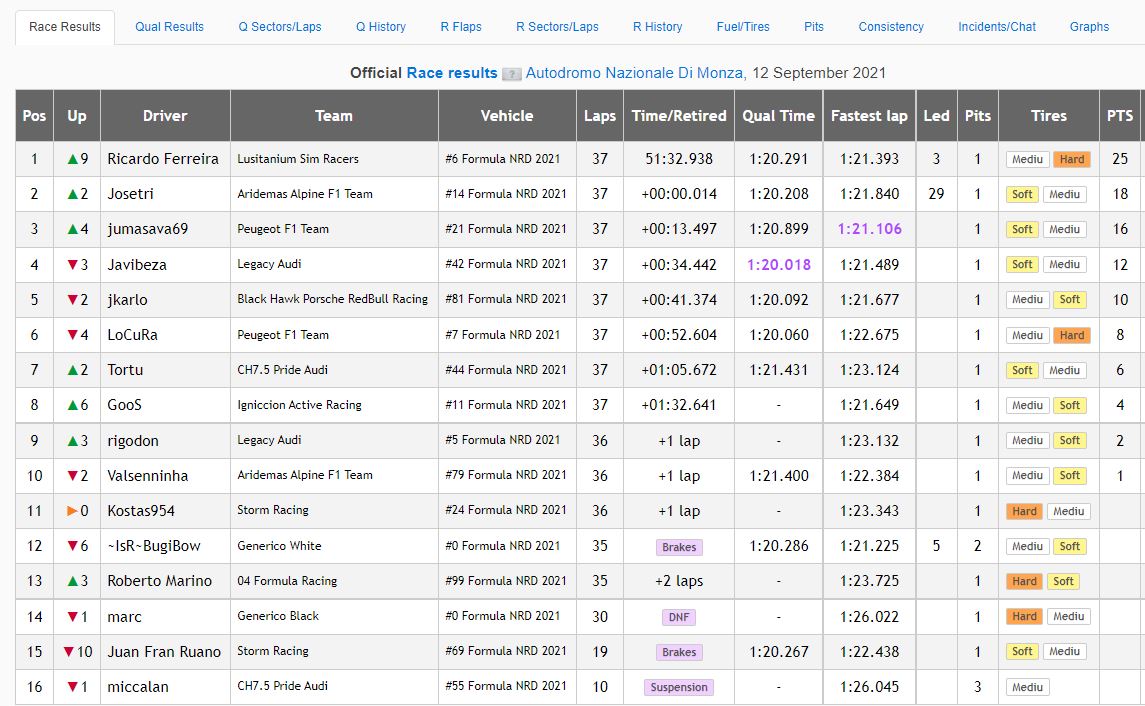Click purple fastest lap 1:21.106
The height and width of the screenshot is (706, 1145).
pos(869,229)
